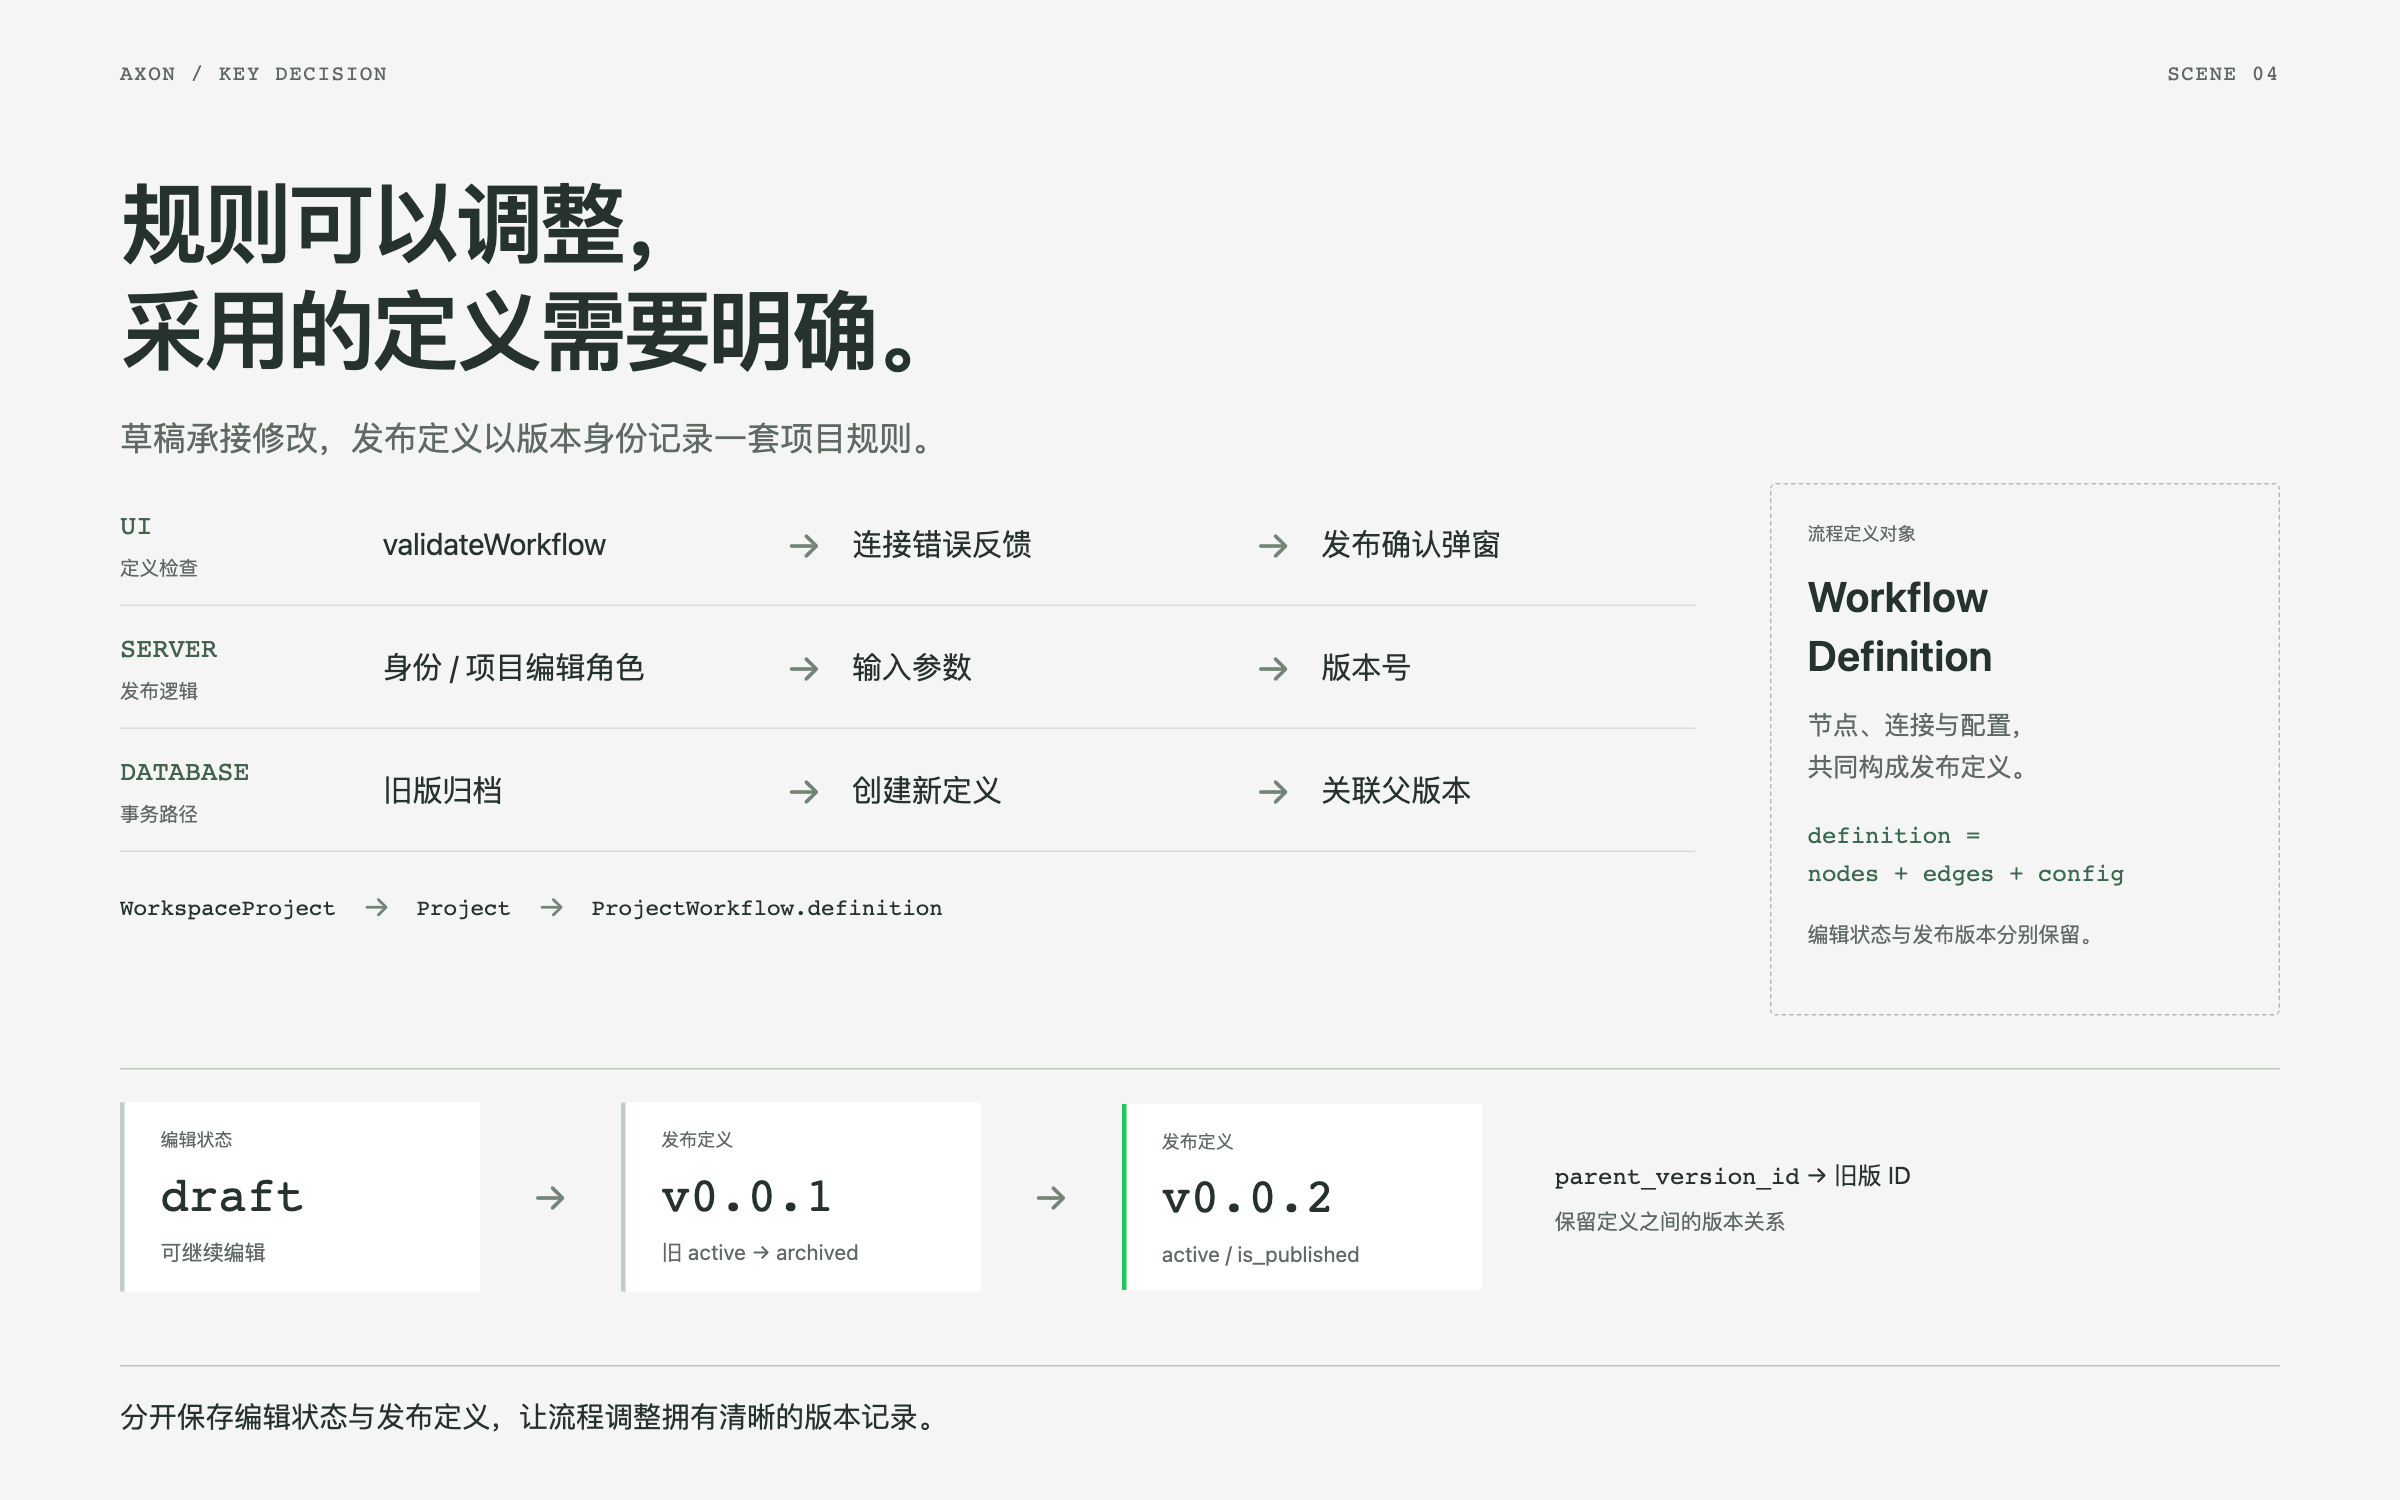Select the draft 编辑状态 card
The width and height of the screenshot is (2400, 1500).
click(300, 1197)
